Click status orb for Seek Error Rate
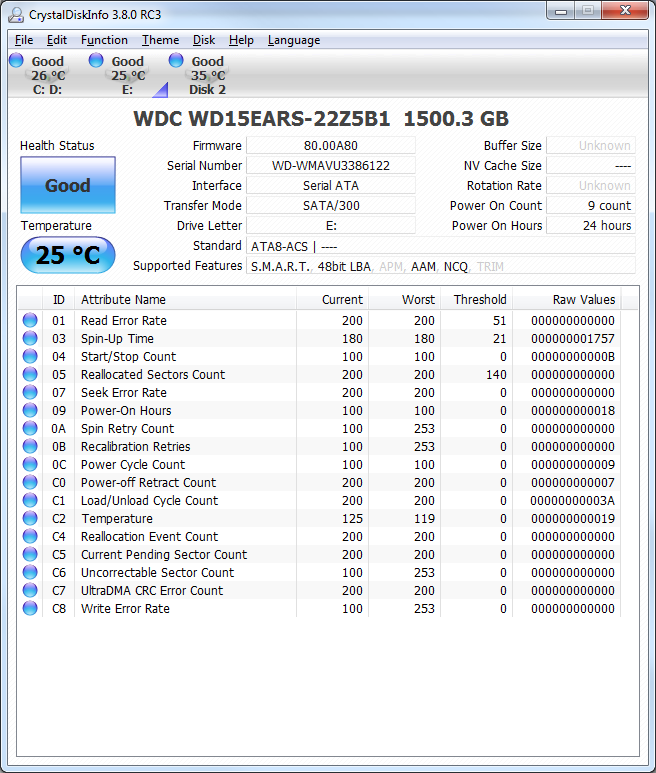Viewport: 656px width, 773px height. click(x=30, y=392)
